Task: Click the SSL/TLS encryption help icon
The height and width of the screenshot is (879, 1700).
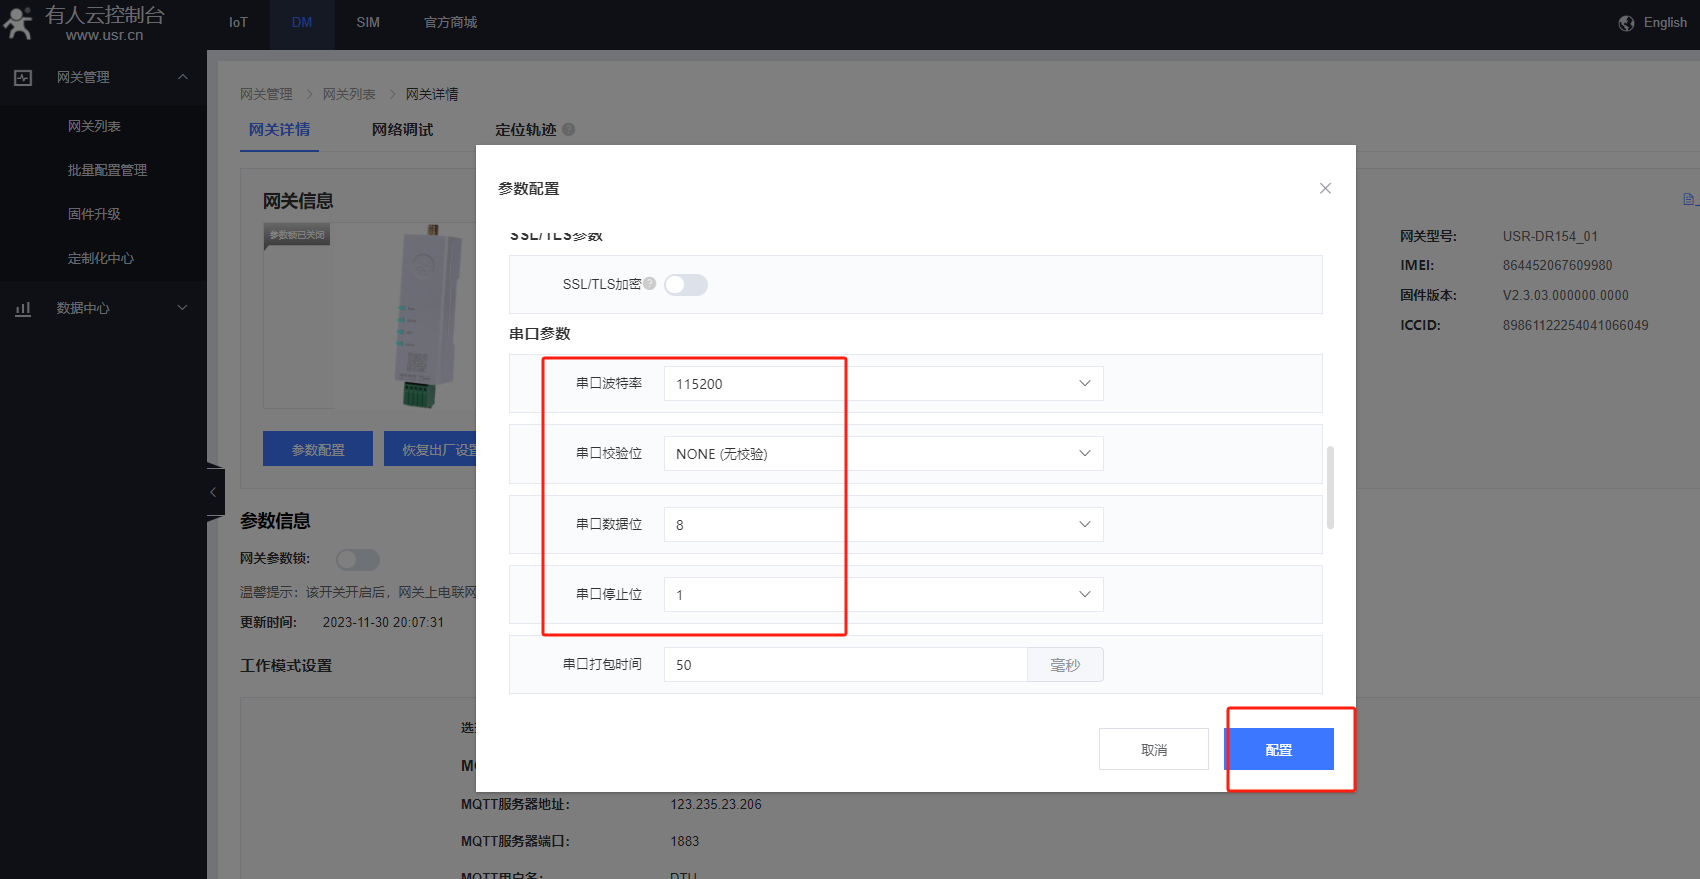Action: click(650, 284)
